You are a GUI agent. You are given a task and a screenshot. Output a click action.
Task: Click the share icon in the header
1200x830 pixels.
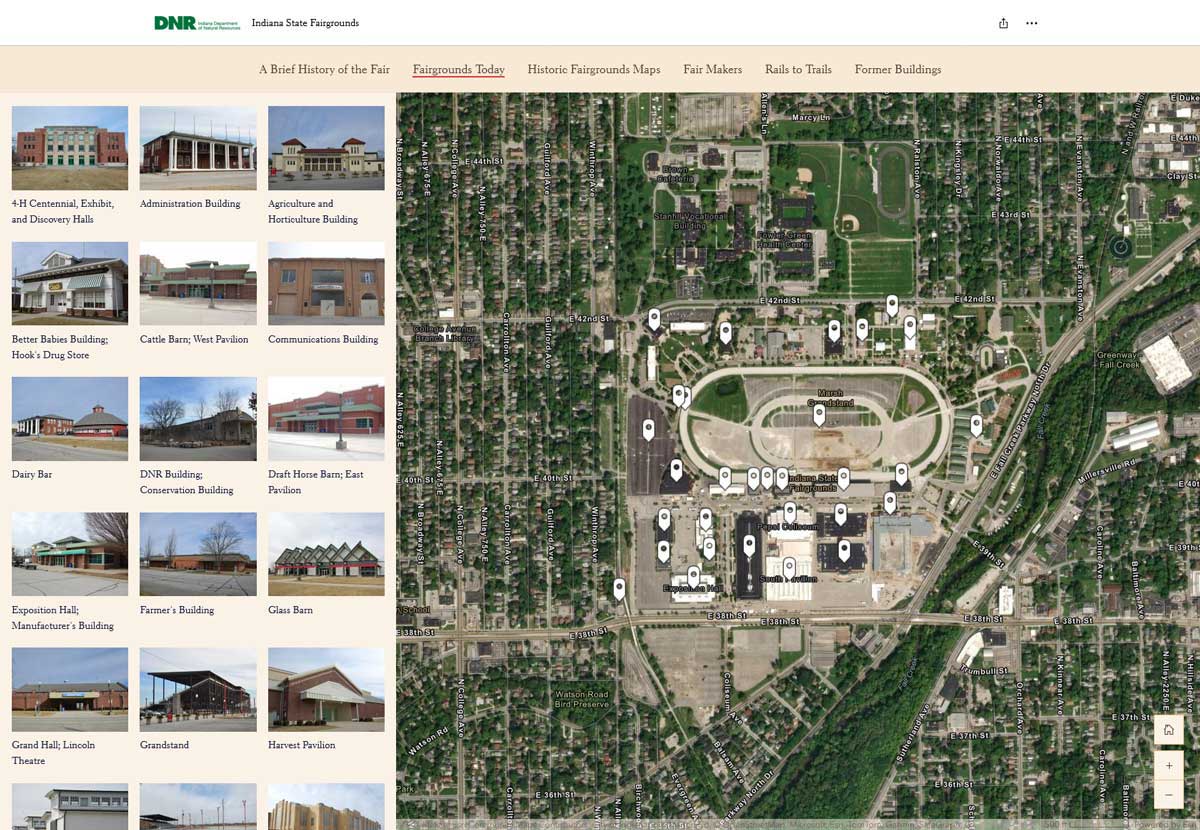point(1003,22)
